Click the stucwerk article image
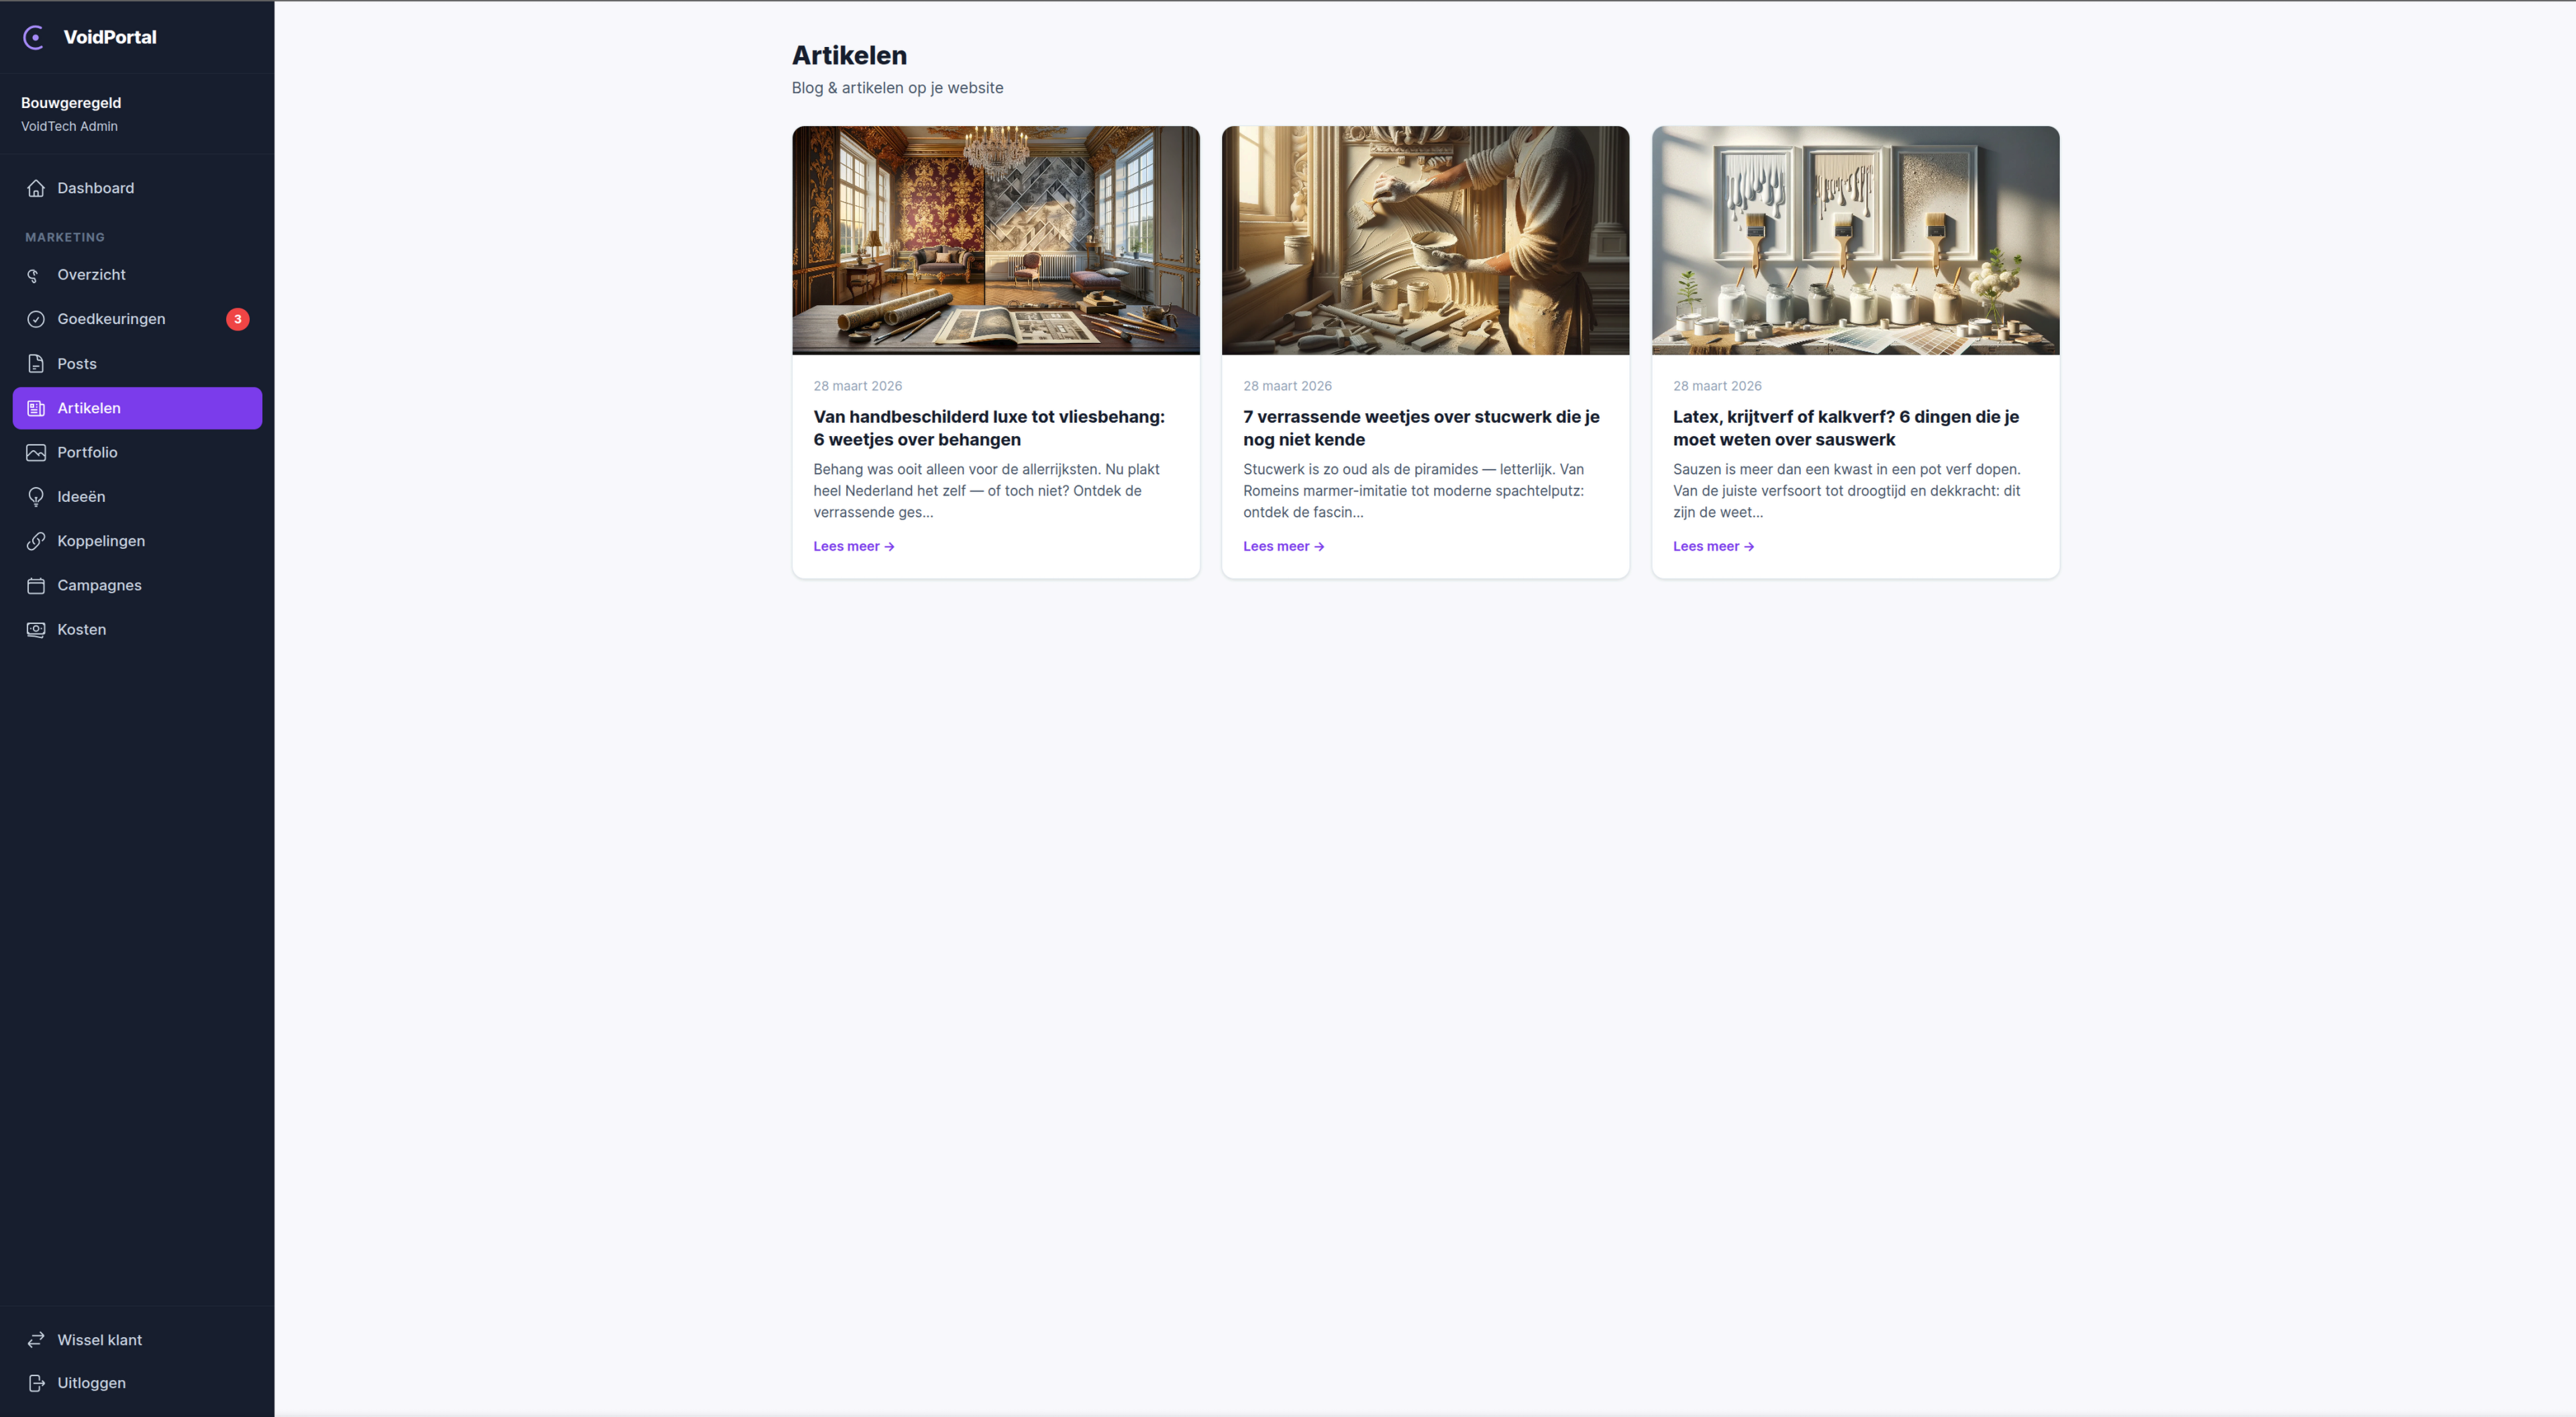The image size is (2576, 1417). pos(1424,240)
